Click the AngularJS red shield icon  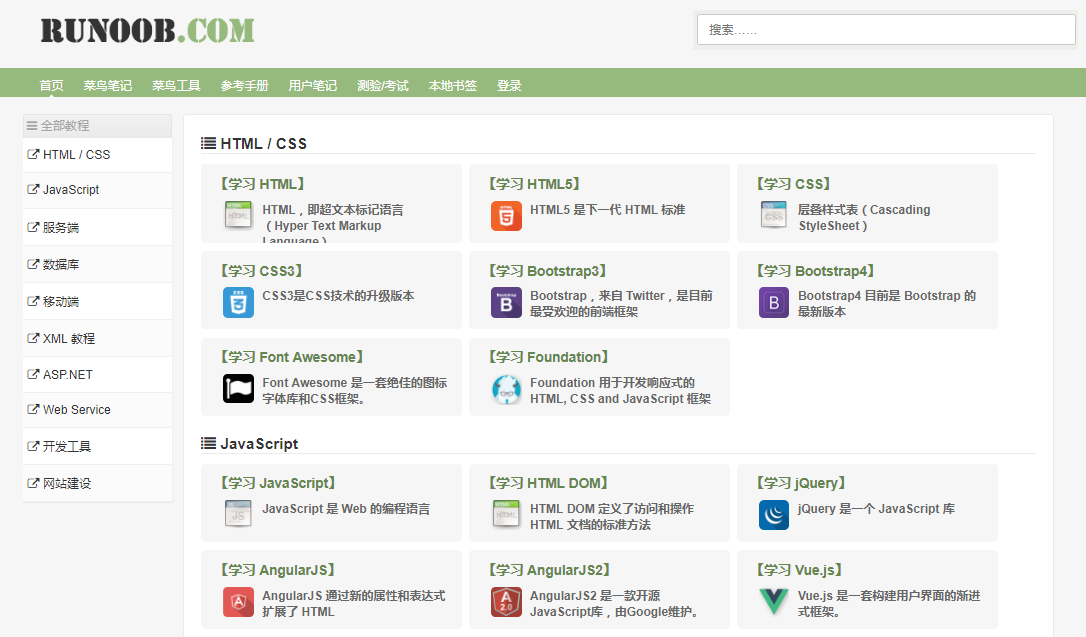pyautogui.click(x=238, y=602)
